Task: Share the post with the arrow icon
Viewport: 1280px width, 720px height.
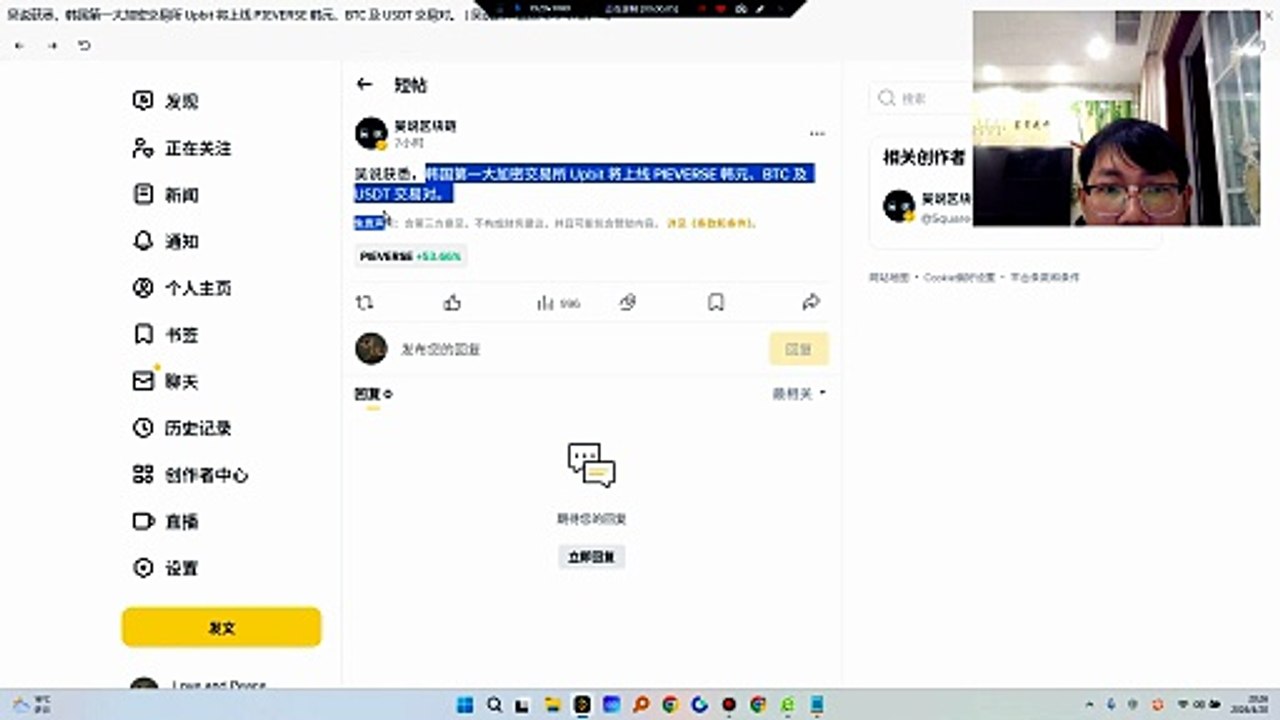Action: point(811,302)
